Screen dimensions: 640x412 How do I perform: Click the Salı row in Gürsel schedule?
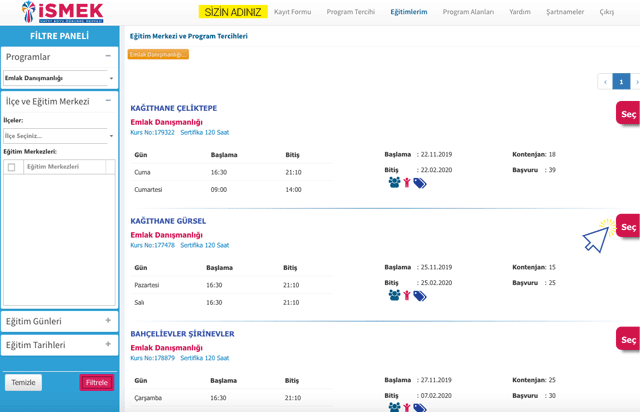coord(232,303)
